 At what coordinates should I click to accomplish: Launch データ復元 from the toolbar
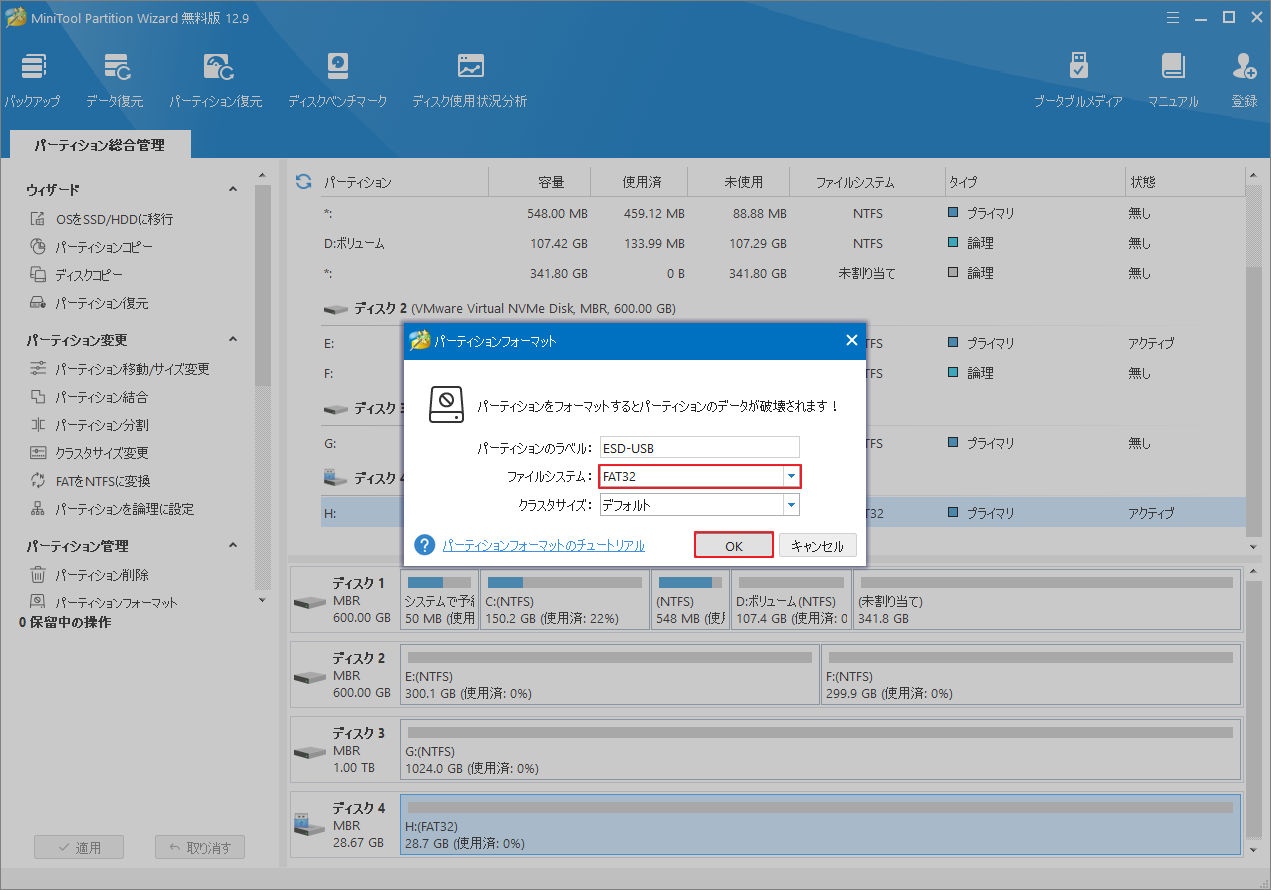point(115,80)
